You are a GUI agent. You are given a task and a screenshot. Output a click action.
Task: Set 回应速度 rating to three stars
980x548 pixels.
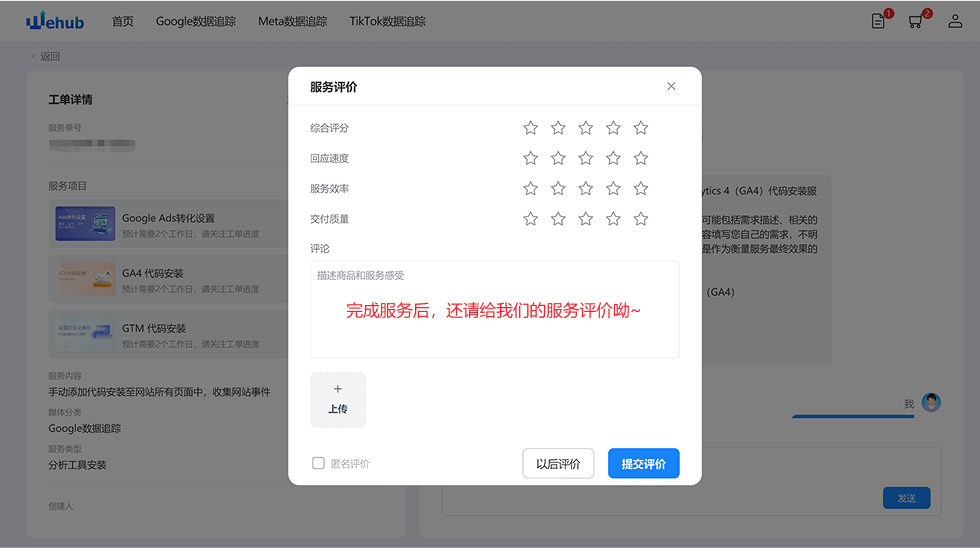coord(586,158)
